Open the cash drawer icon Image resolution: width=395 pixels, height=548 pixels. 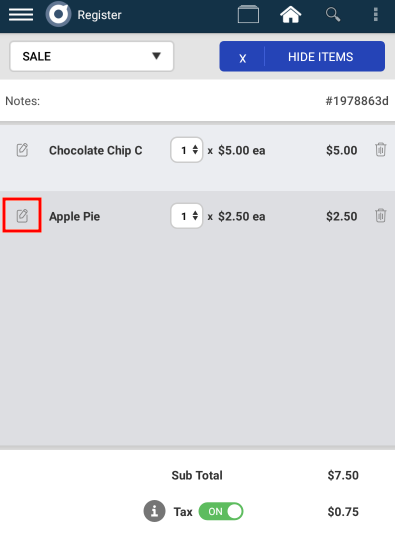click(248, 14)
